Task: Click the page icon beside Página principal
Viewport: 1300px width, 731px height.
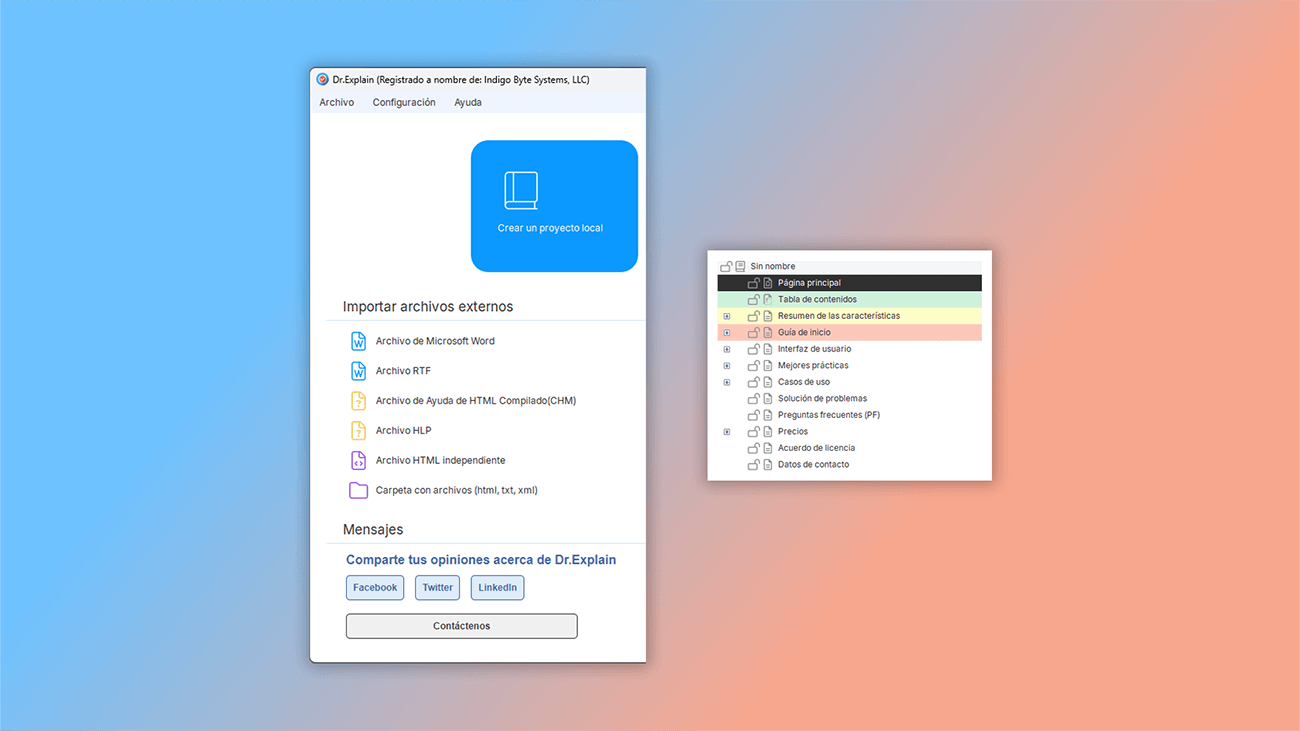Action: coord(765,282)
